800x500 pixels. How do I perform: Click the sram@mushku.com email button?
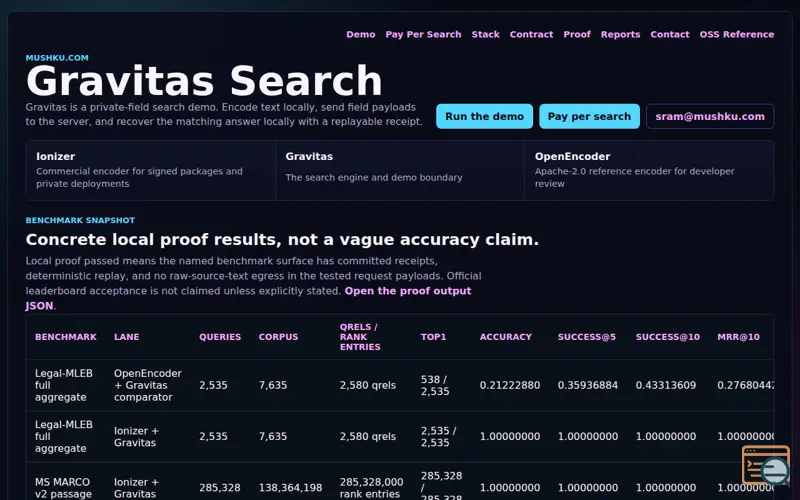710,116
